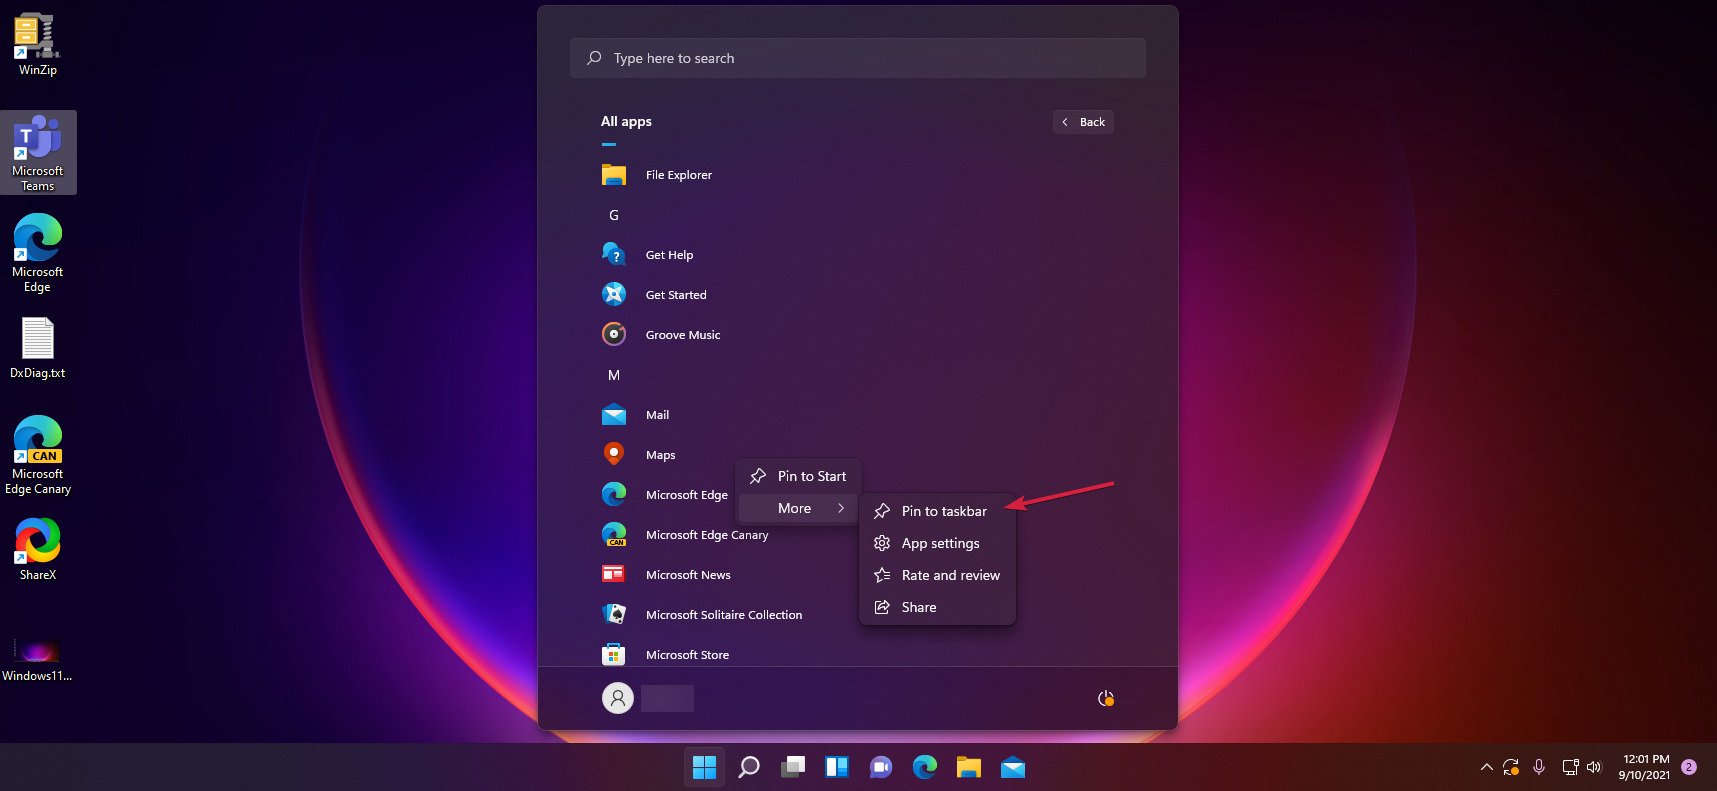This screenshot has height=791, width=1717.
Task: Open Mail from the taskbar
Action: click(x=1013, y=767)
